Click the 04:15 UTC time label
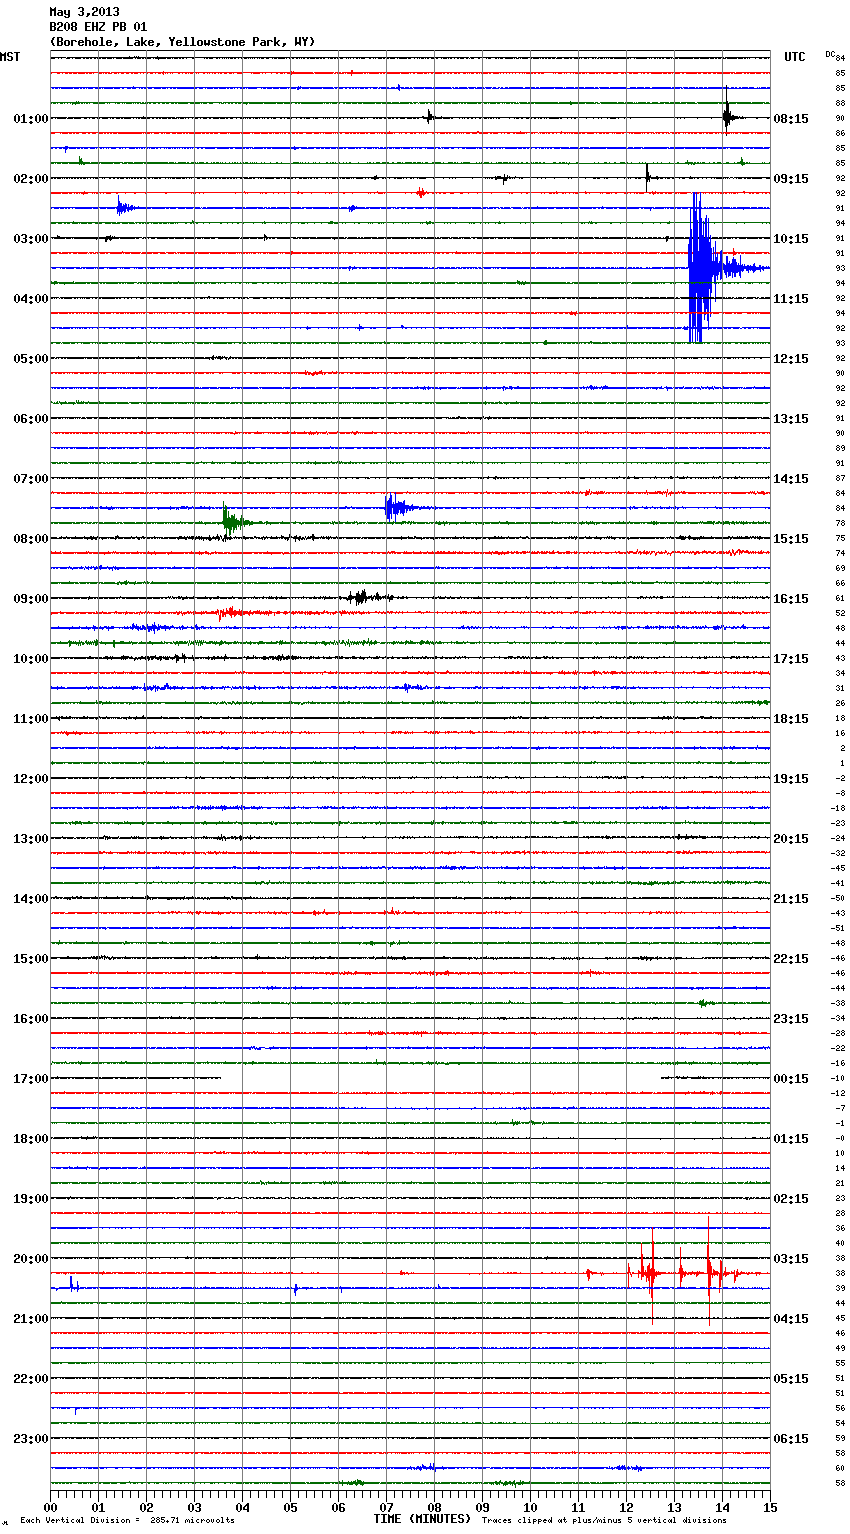 click(791, 1318)
